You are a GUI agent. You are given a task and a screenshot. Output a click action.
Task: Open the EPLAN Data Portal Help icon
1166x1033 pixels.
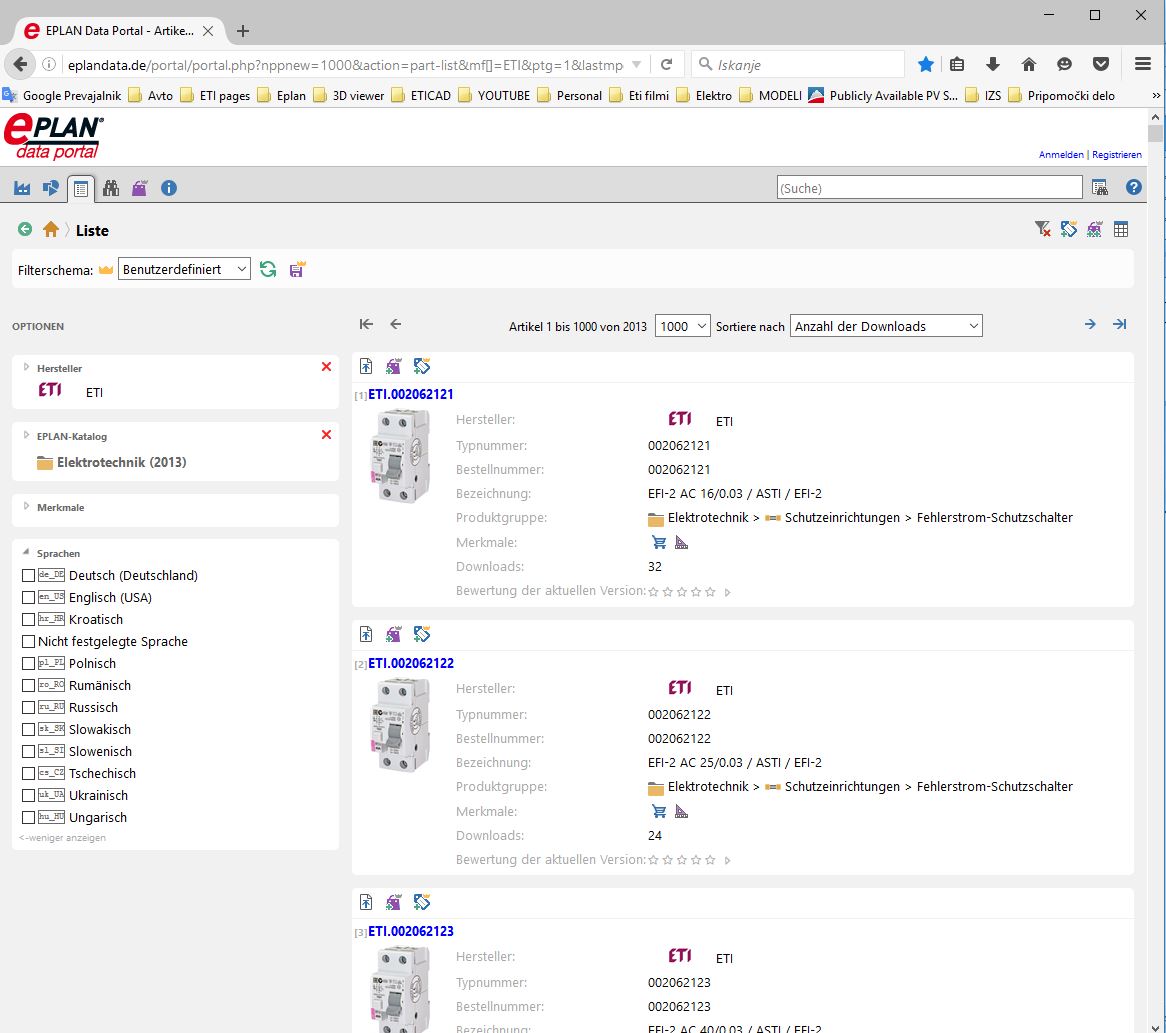pos(1133,187)
